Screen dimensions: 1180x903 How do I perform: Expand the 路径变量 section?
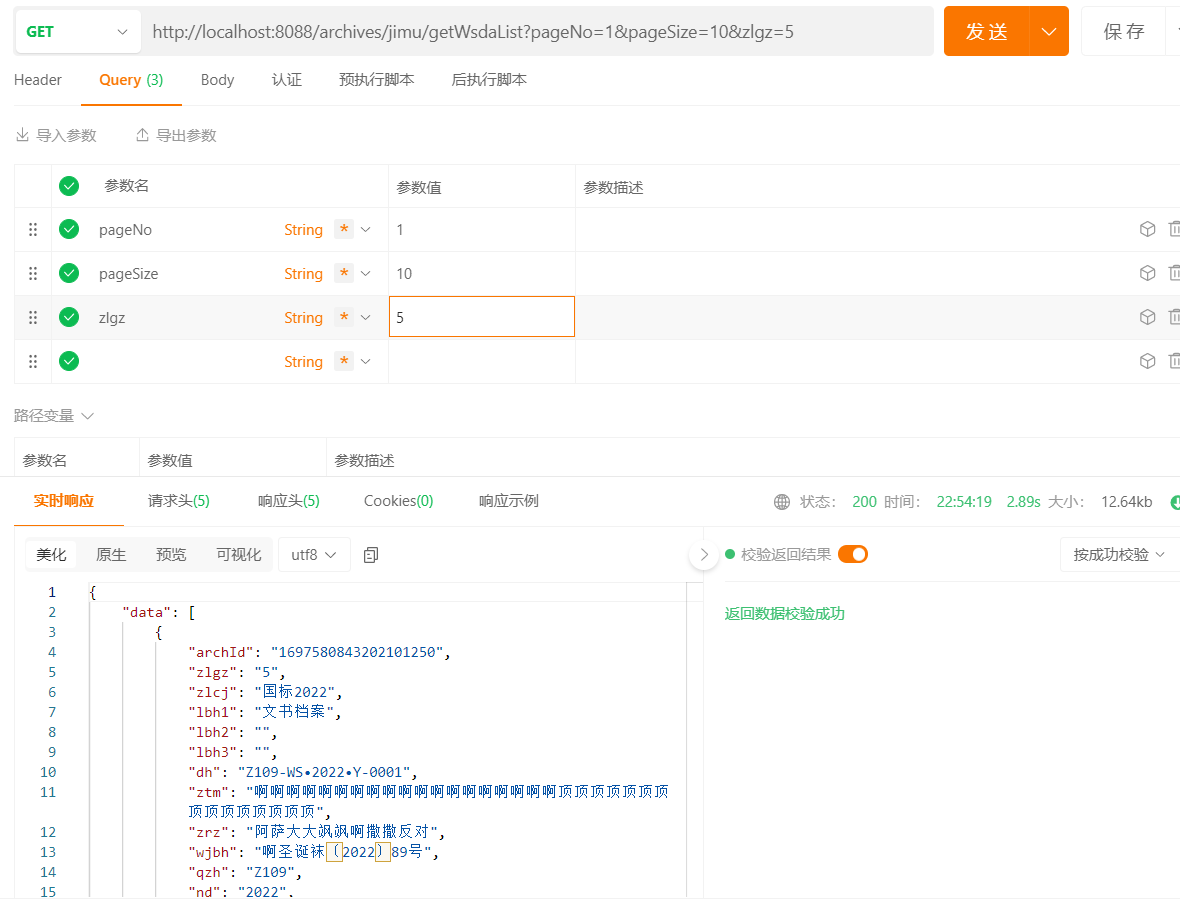pos(53,416)
